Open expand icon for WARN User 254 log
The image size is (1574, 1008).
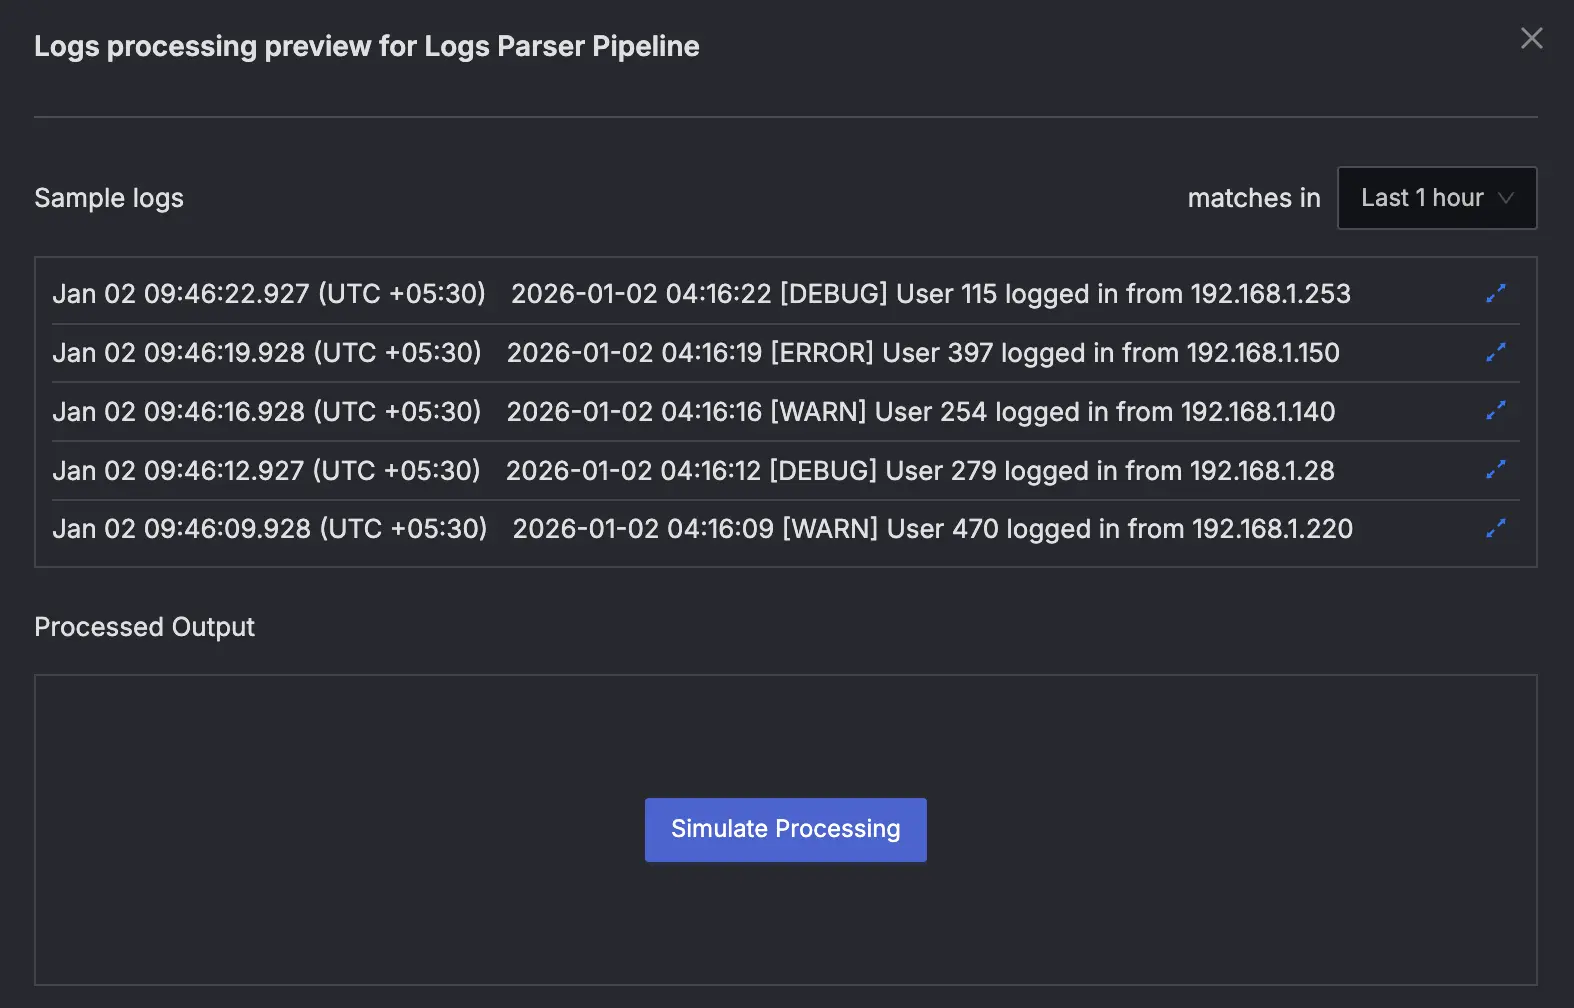(1495, 411)
